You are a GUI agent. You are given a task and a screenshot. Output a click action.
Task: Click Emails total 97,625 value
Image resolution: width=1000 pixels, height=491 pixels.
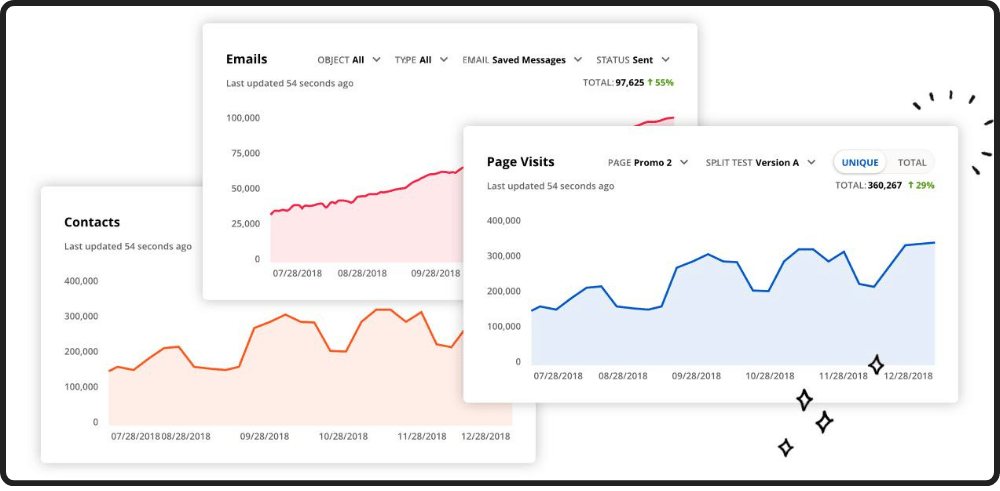(x=629, y=83)
